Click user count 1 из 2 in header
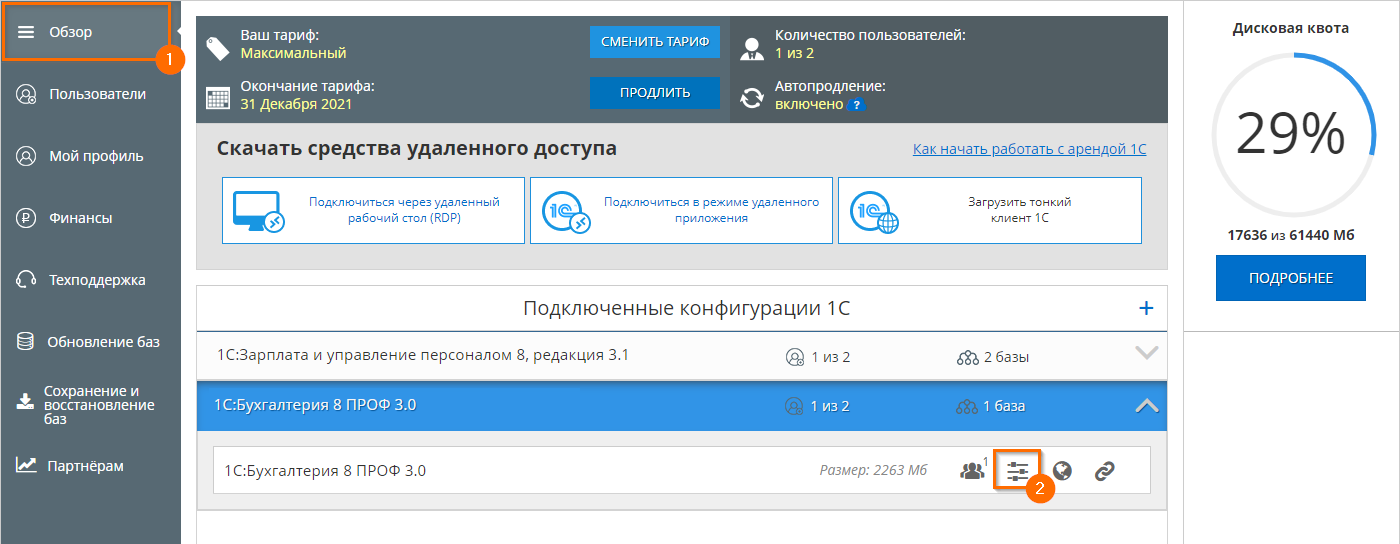1400x544 pixels. (794, 53)
